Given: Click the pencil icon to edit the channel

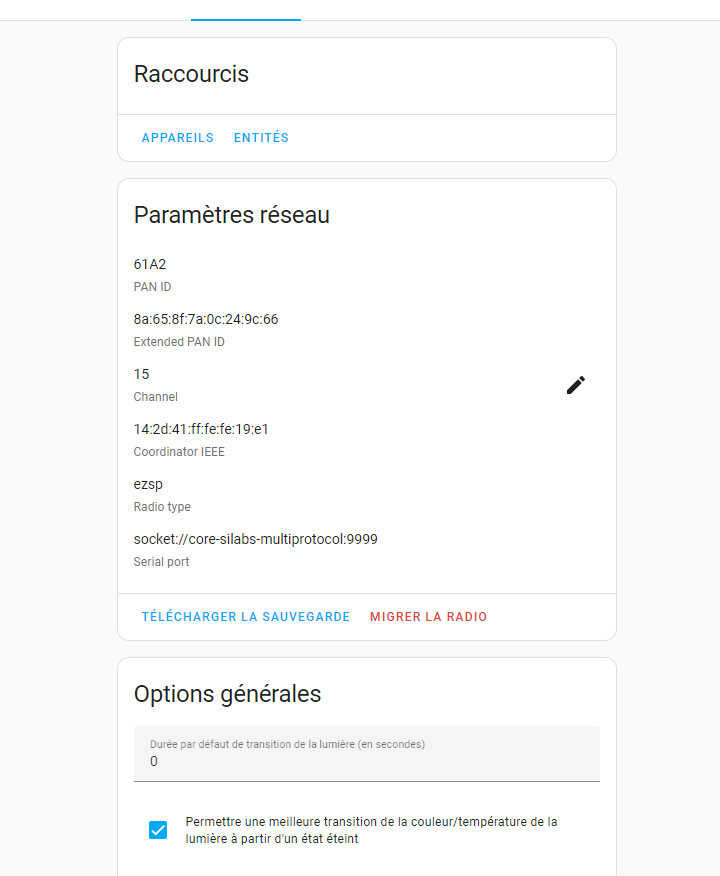Looking at the screenshot, I should [x=576, y=385].
